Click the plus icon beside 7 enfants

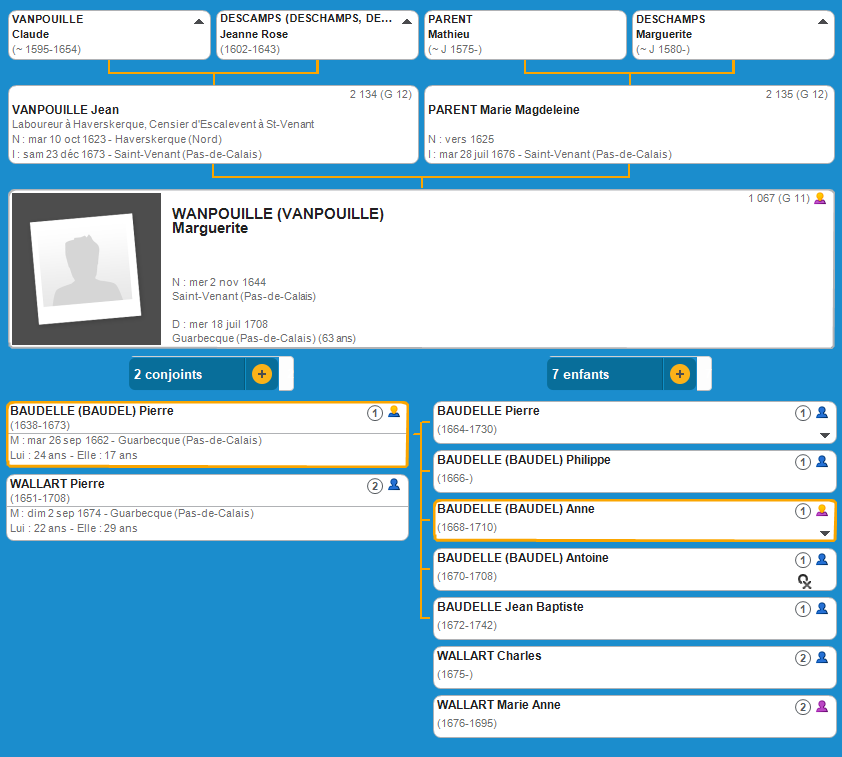(x=679, y=374)
